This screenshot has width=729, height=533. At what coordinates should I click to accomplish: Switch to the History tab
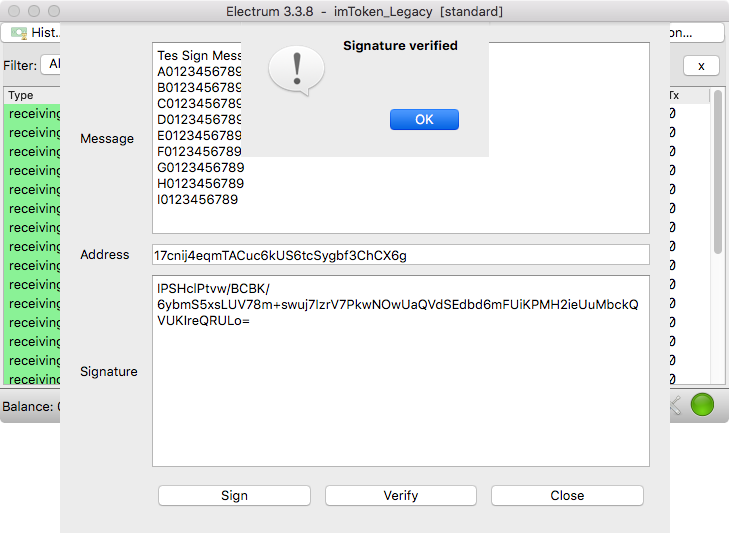[32, 33]
